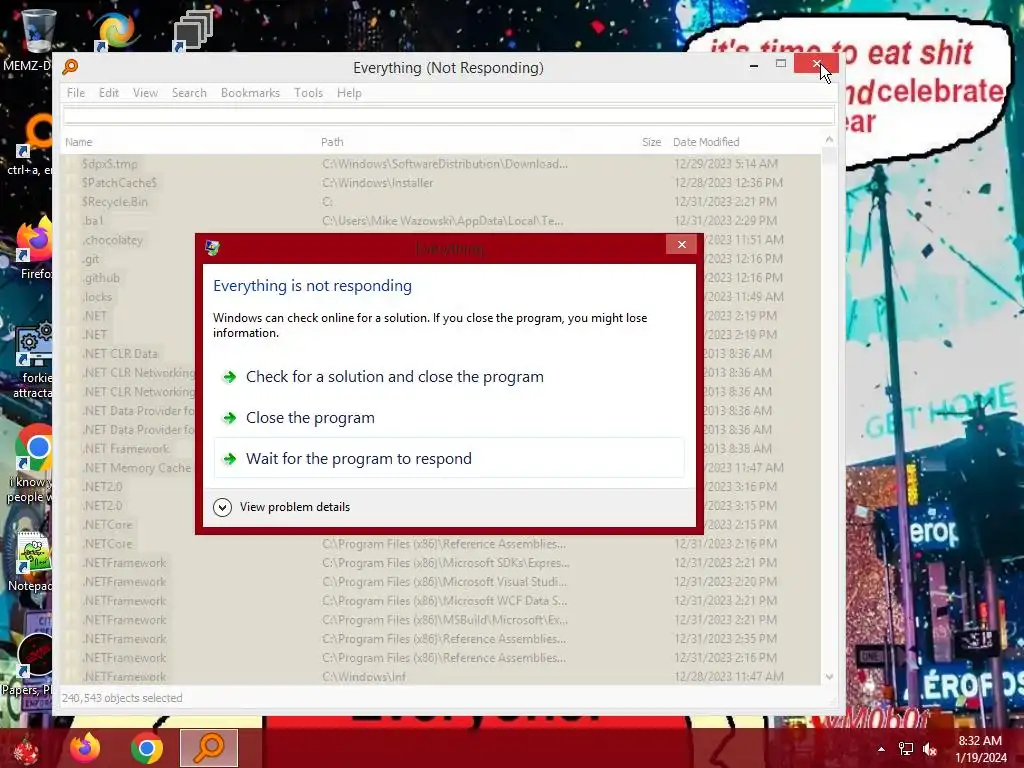Viewport: 1024px width, 768px height.
Task: Click the Everything magnifier icon in title bar
Action: click(71, 67)
